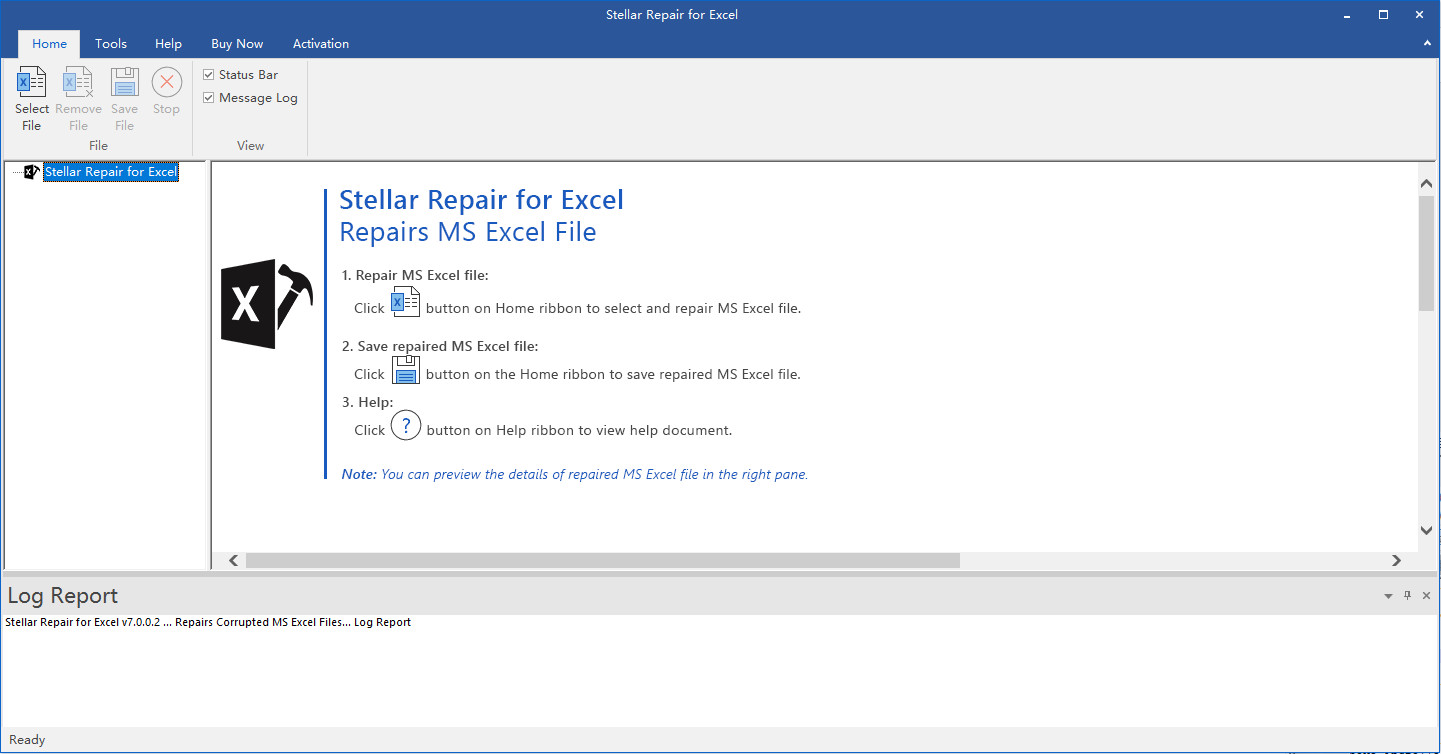Open the Buy Now tab
Image resolution: width=1441 pixels, height=754 pixels.
click(x=237, y=44)
